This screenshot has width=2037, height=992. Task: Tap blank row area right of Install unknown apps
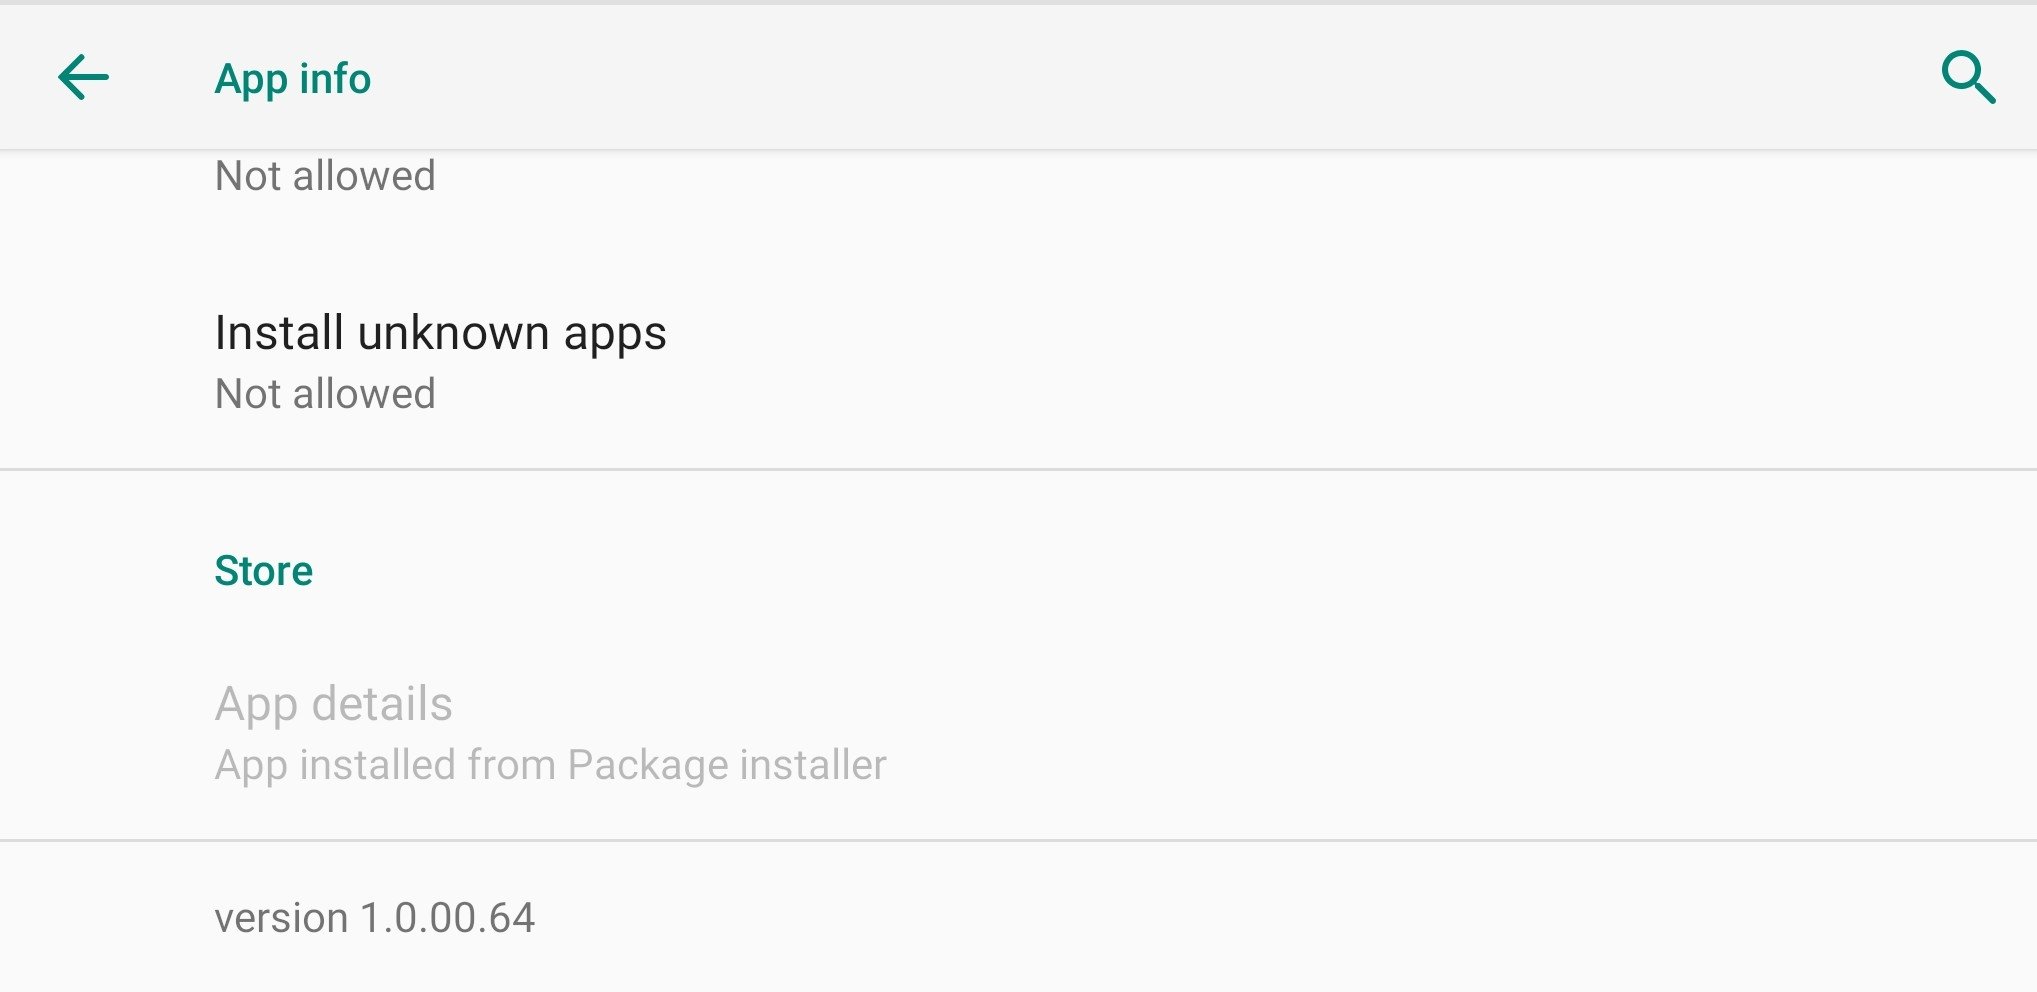(1350, 362)
